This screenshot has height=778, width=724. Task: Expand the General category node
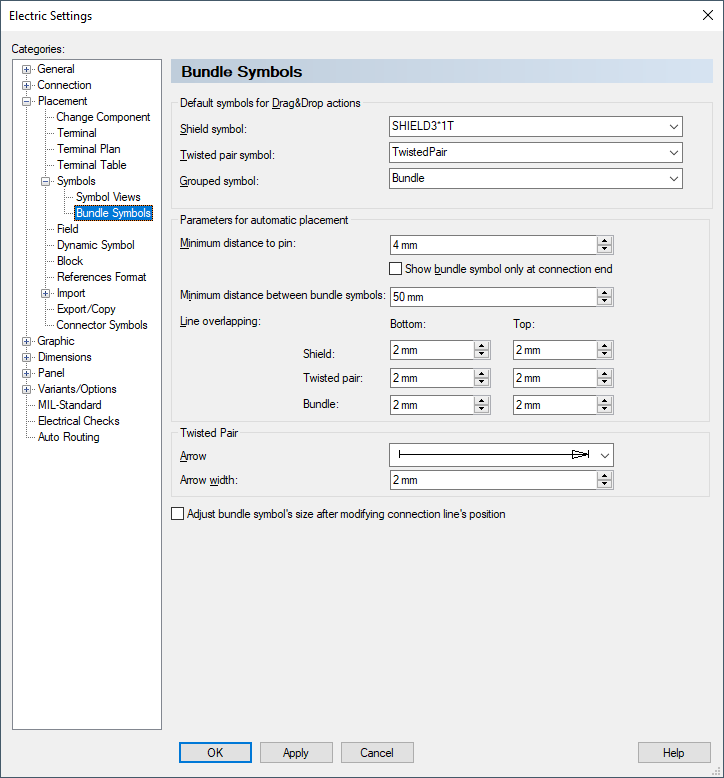[27, 69]
